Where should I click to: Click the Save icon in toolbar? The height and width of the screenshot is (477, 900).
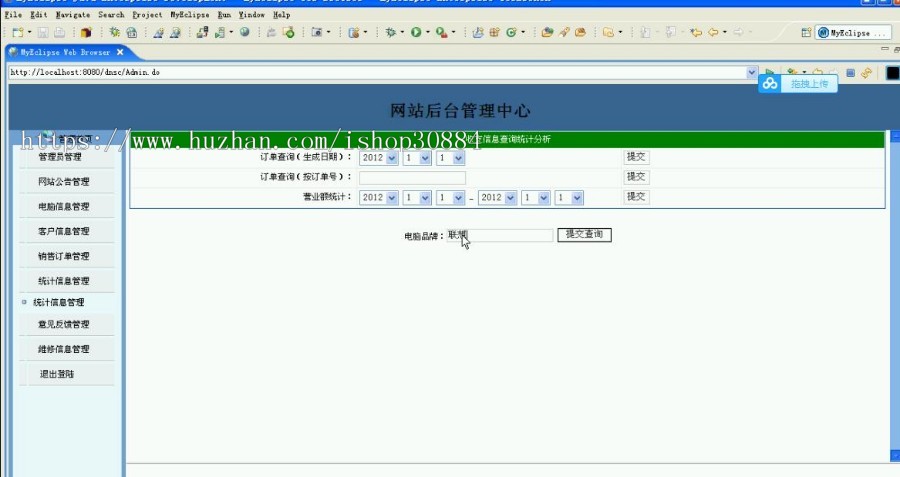pyautogui.click(x=43, y=33)
